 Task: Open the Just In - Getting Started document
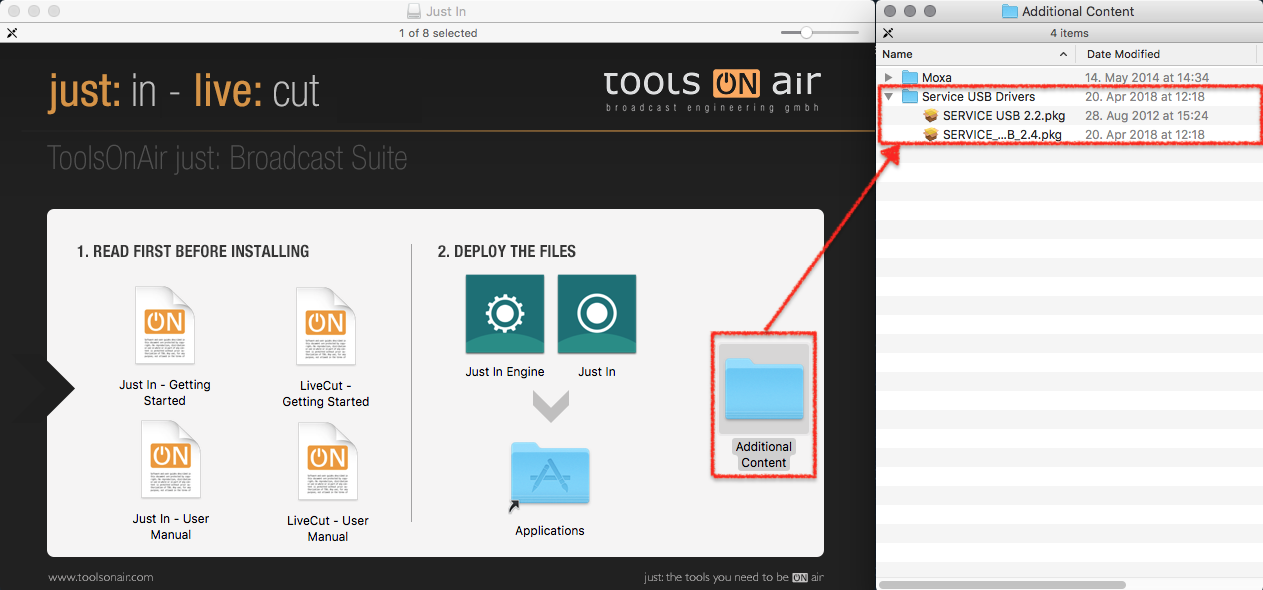(165, 326)
